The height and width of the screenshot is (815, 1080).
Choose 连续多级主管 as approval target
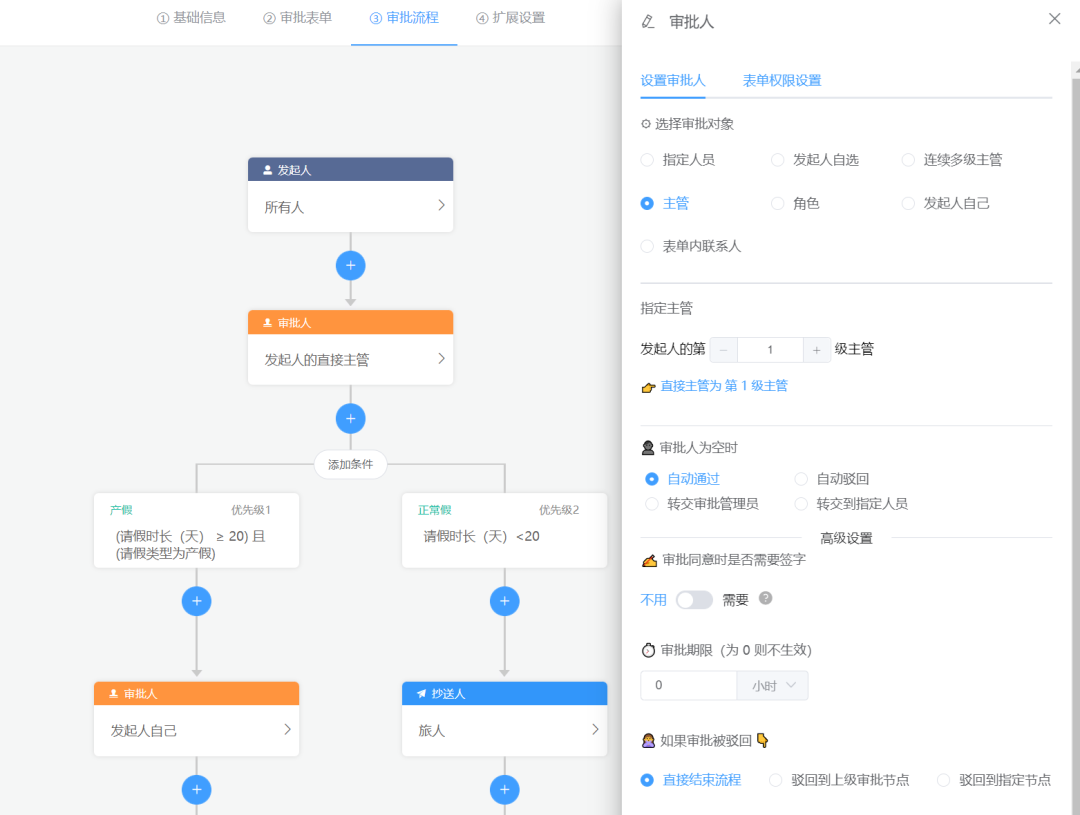pos(908,160)
